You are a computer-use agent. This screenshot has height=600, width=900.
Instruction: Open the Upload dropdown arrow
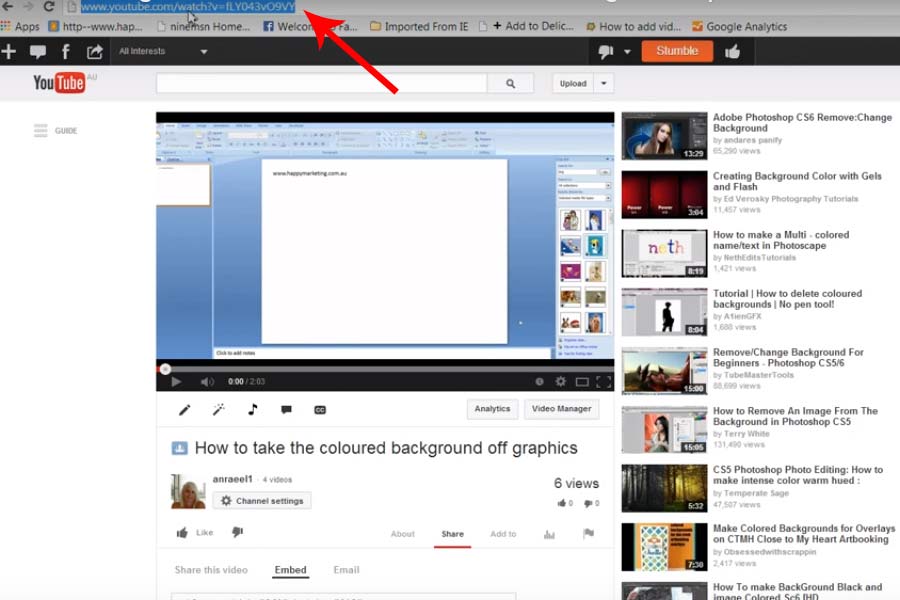(x=604, y=83)
